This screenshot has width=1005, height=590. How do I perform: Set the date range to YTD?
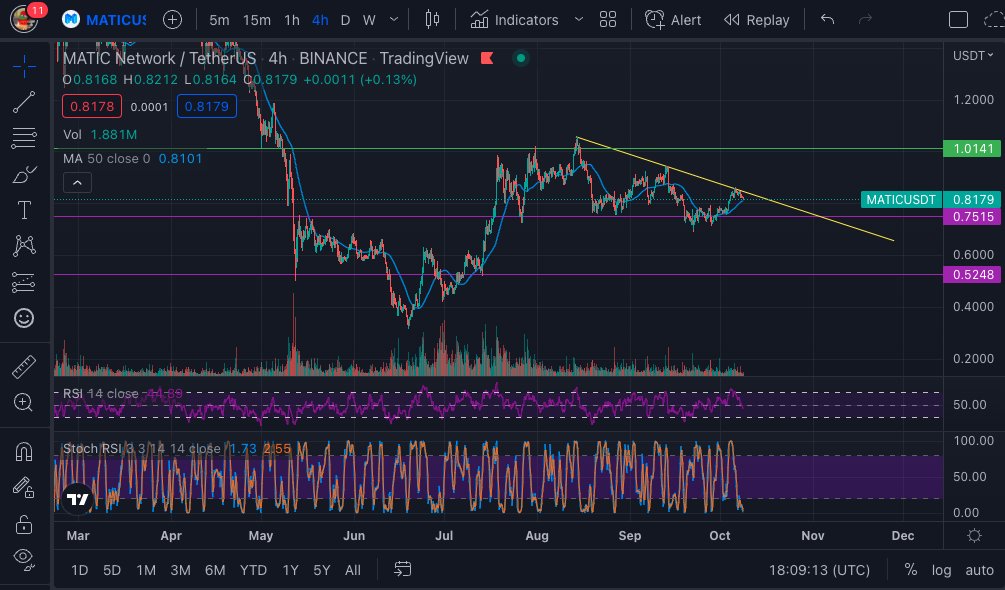253,570
